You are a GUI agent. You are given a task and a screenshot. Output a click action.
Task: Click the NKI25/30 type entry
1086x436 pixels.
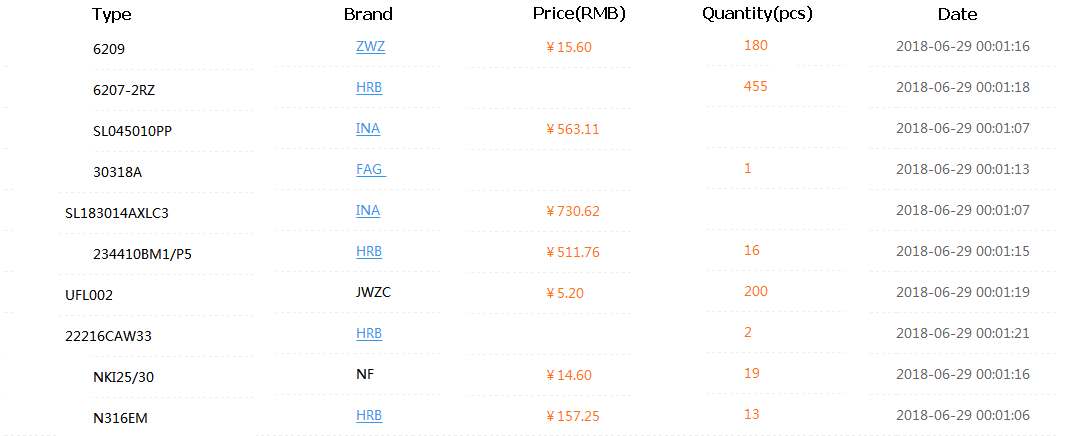click(x=122, y=377)
